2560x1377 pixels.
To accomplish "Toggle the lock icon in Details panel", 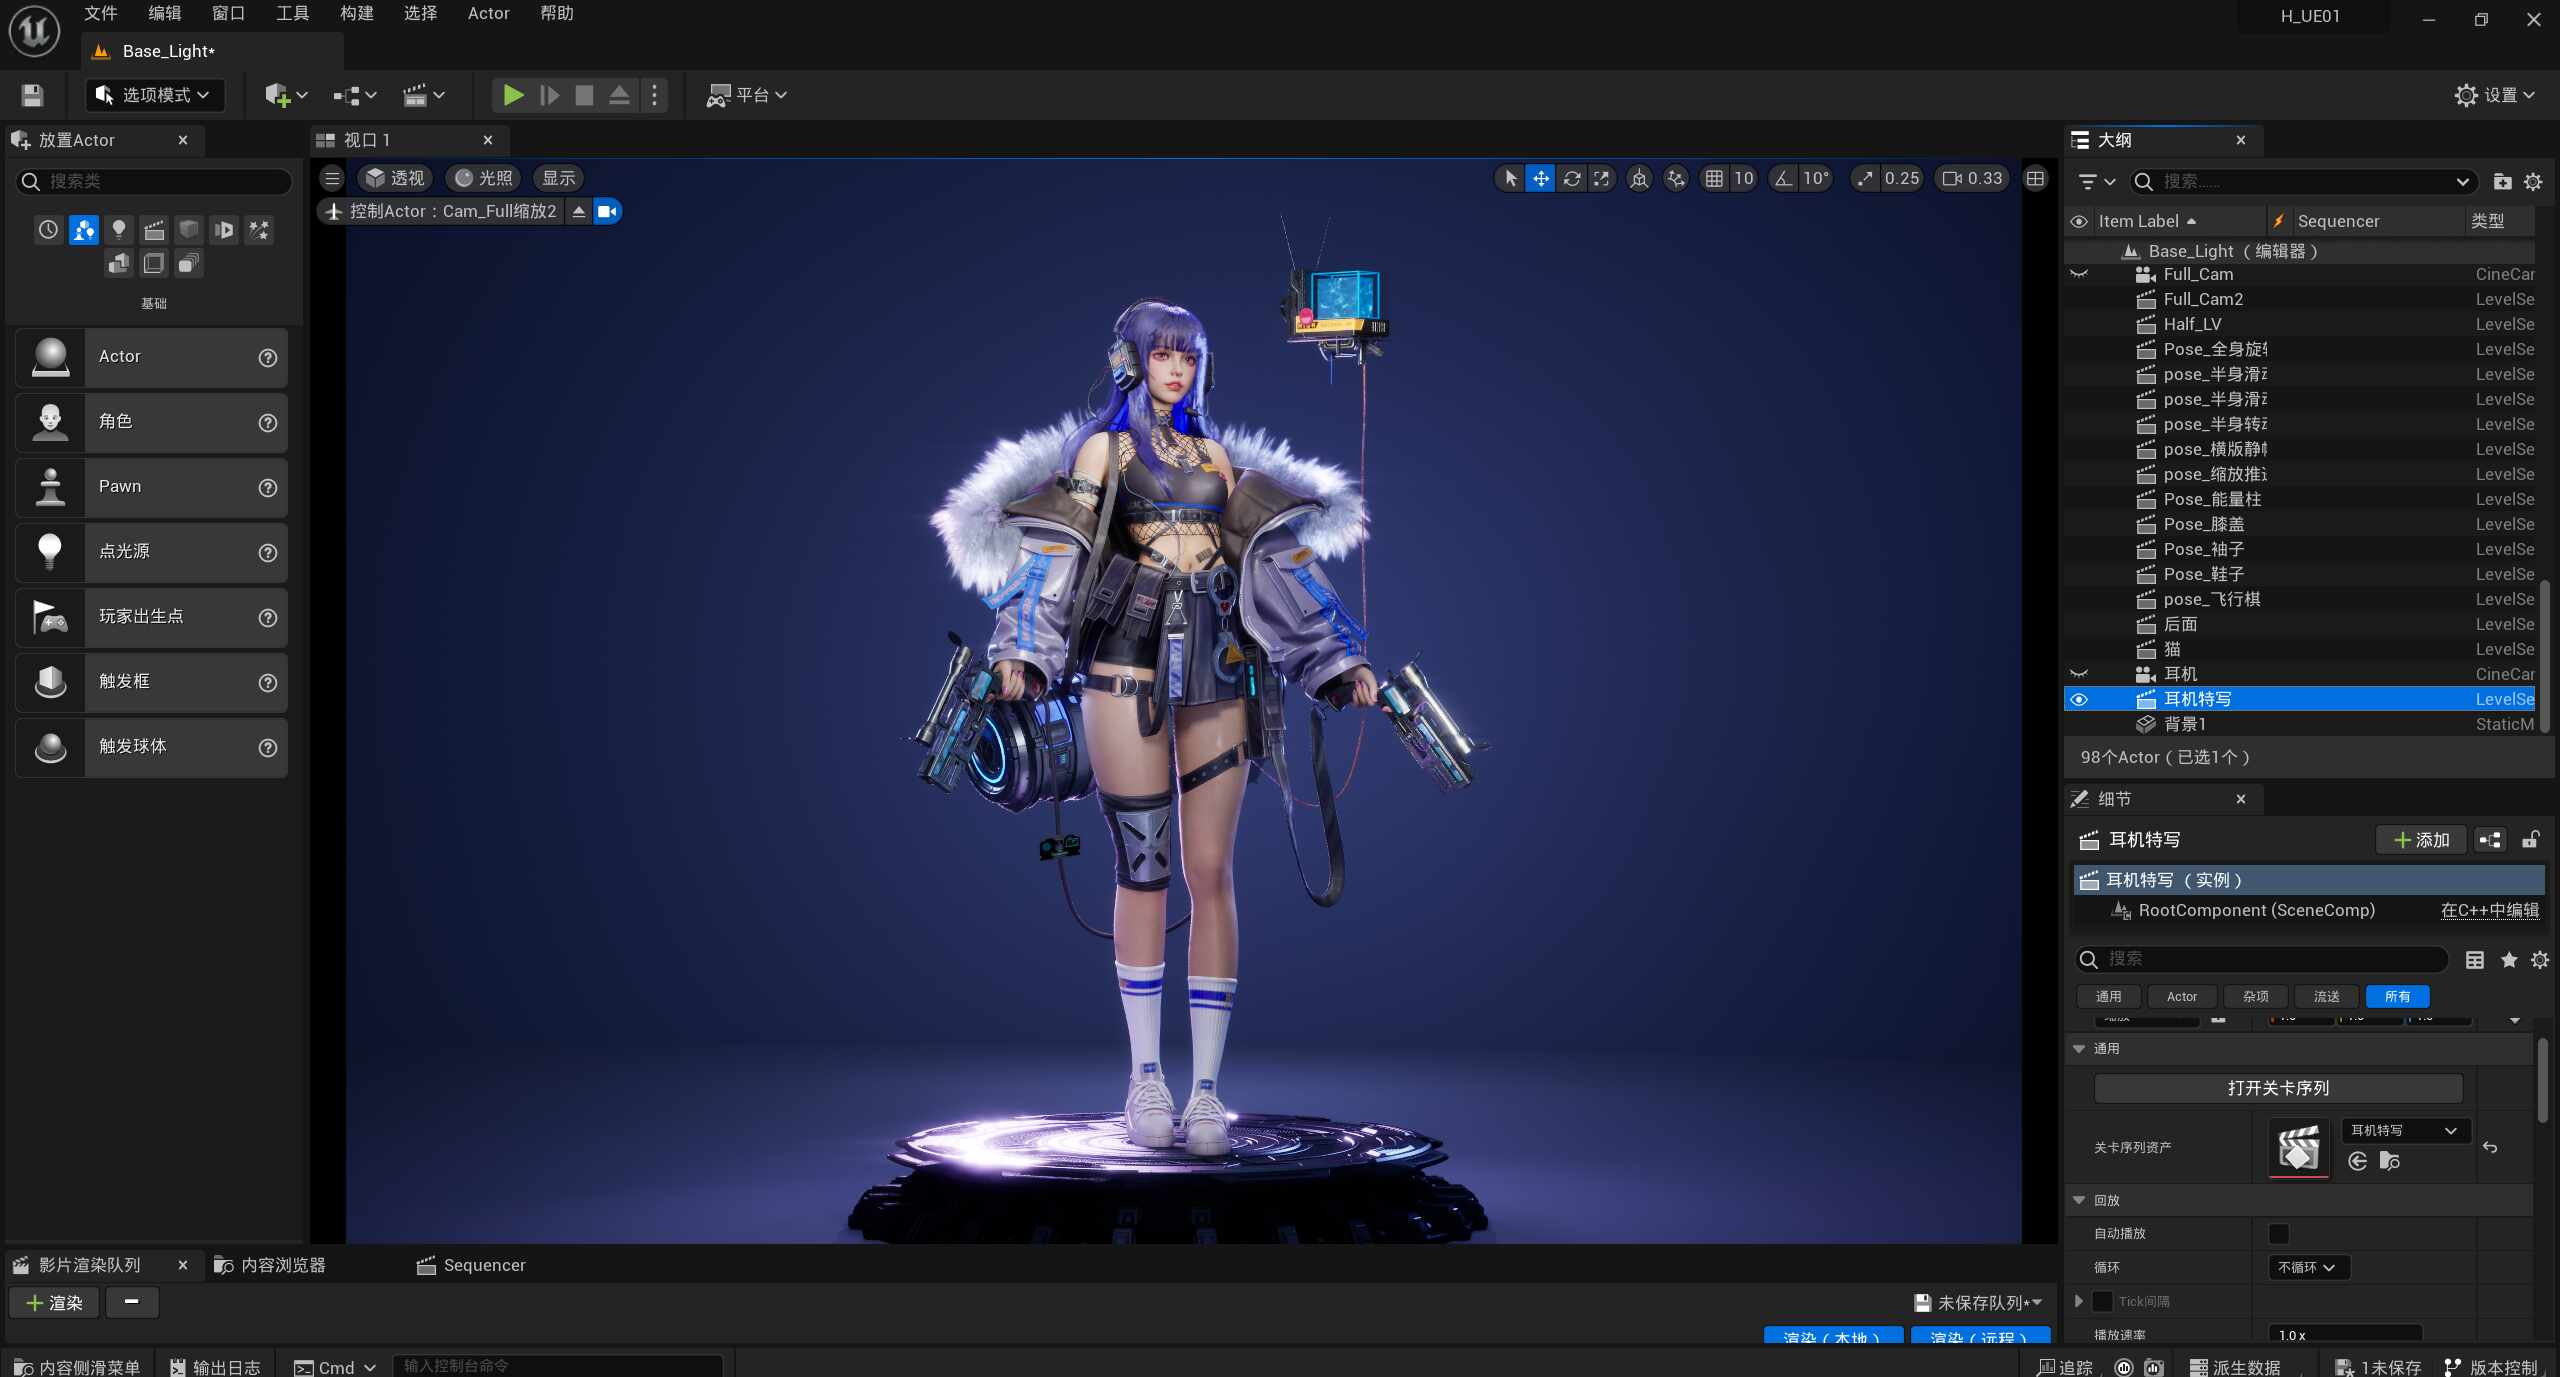I will tap(2530, 840).
